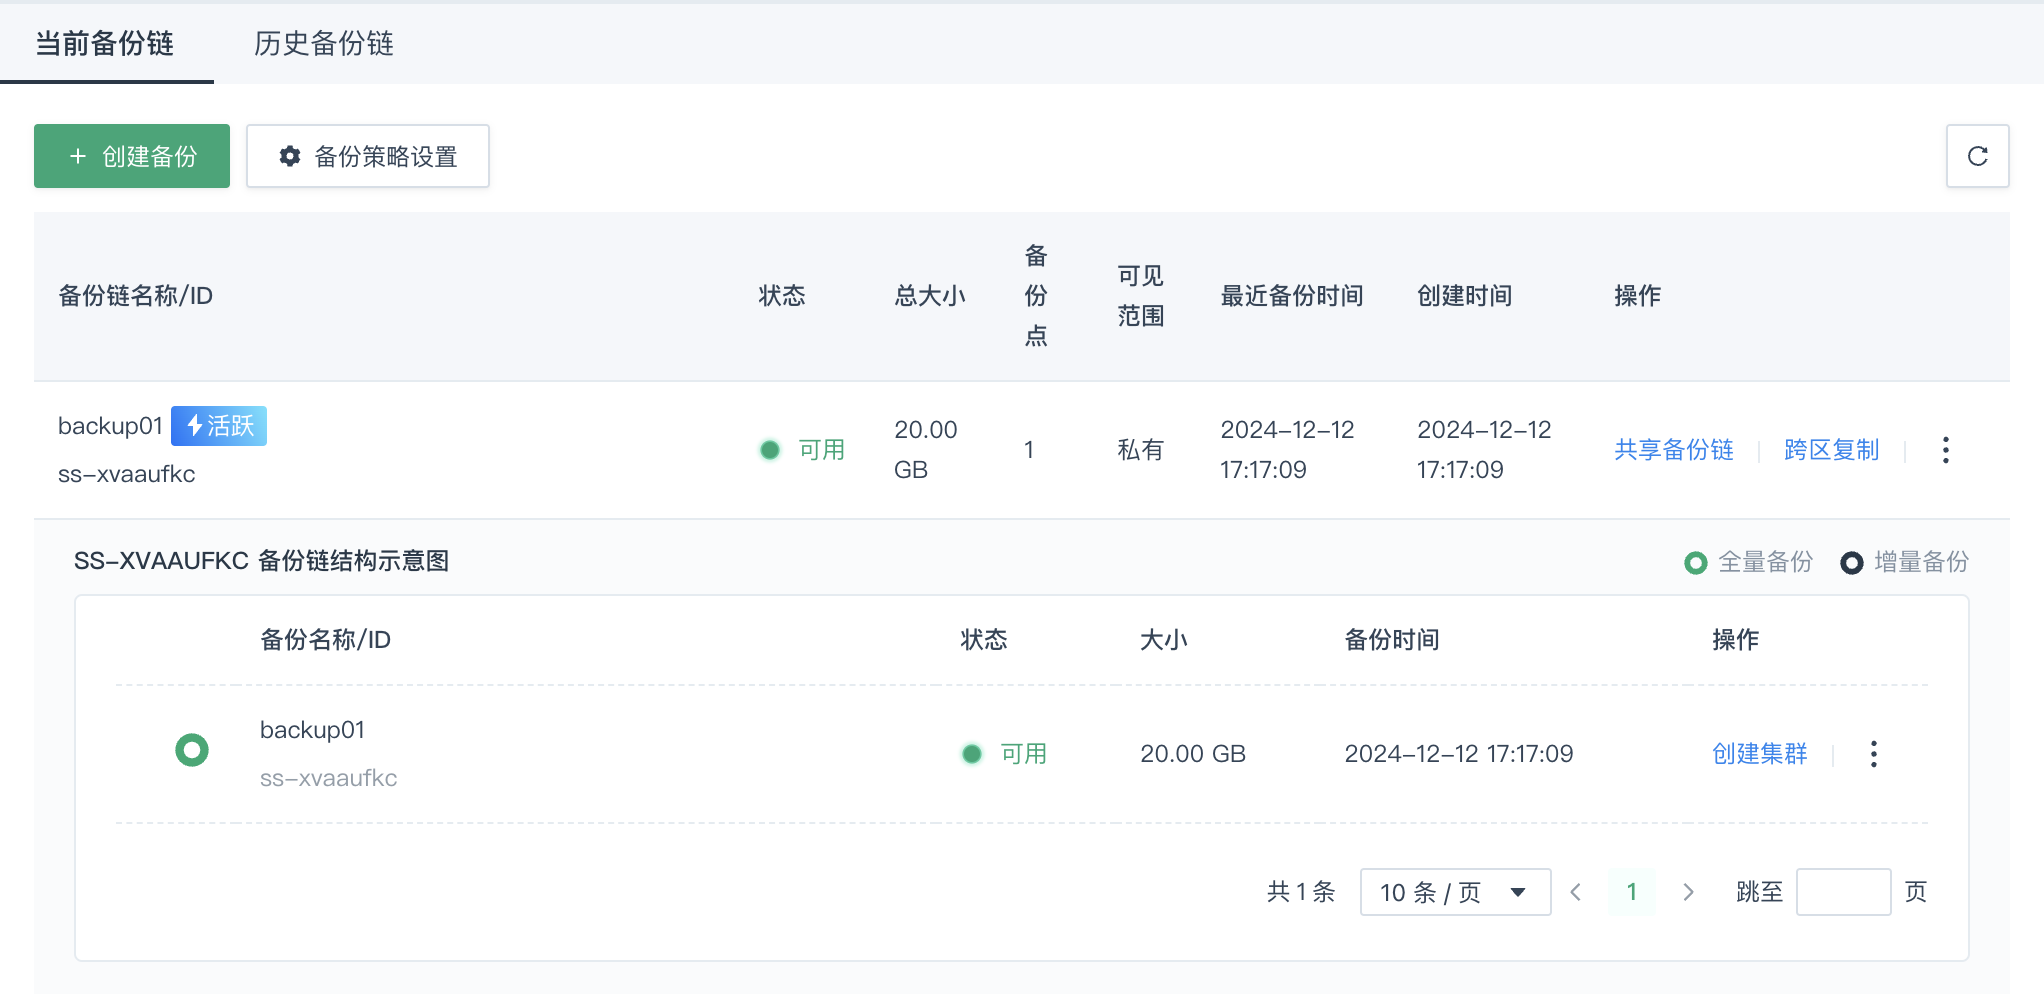The width and height of the screenshot is (2044, 994).
Task: Click the full backup legend green circle
Action: (1695, 563)
